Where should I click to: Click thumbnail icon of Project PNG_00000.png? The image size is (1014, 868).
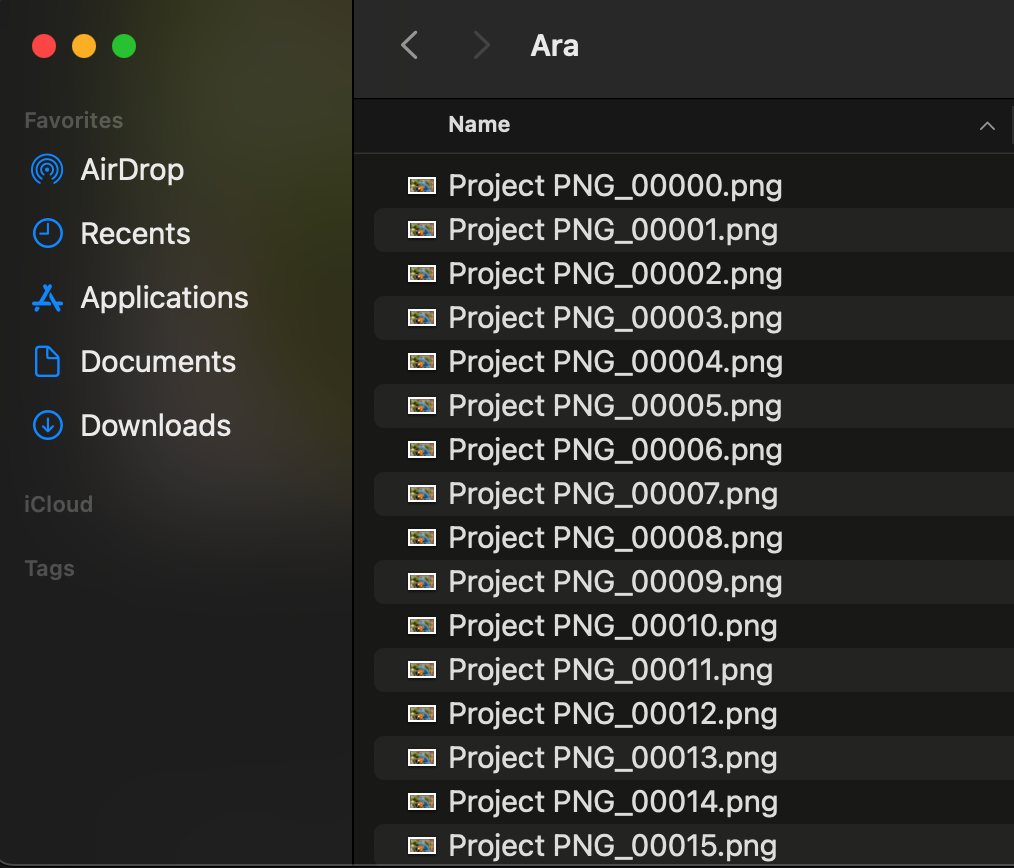(422, 186)
